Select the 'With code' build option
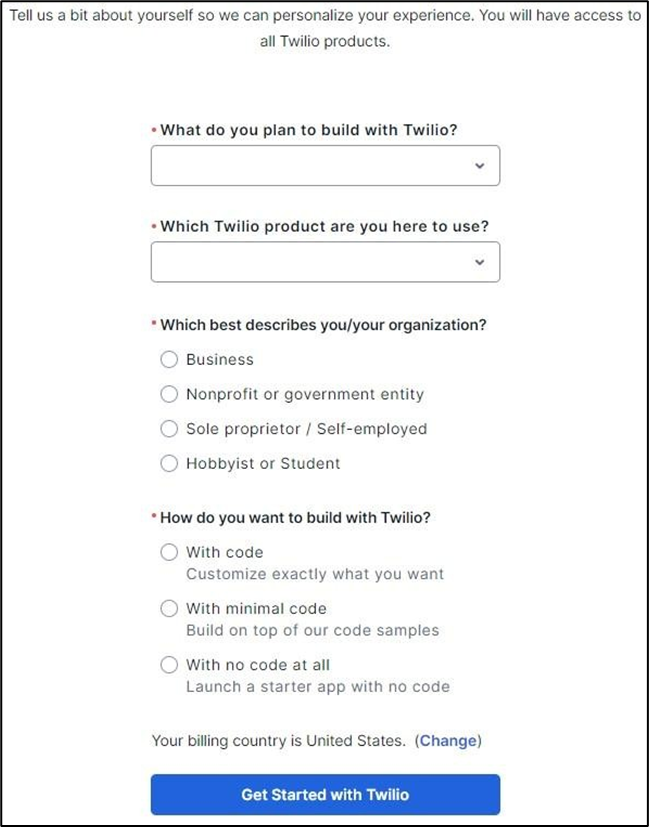 (169, 552)
